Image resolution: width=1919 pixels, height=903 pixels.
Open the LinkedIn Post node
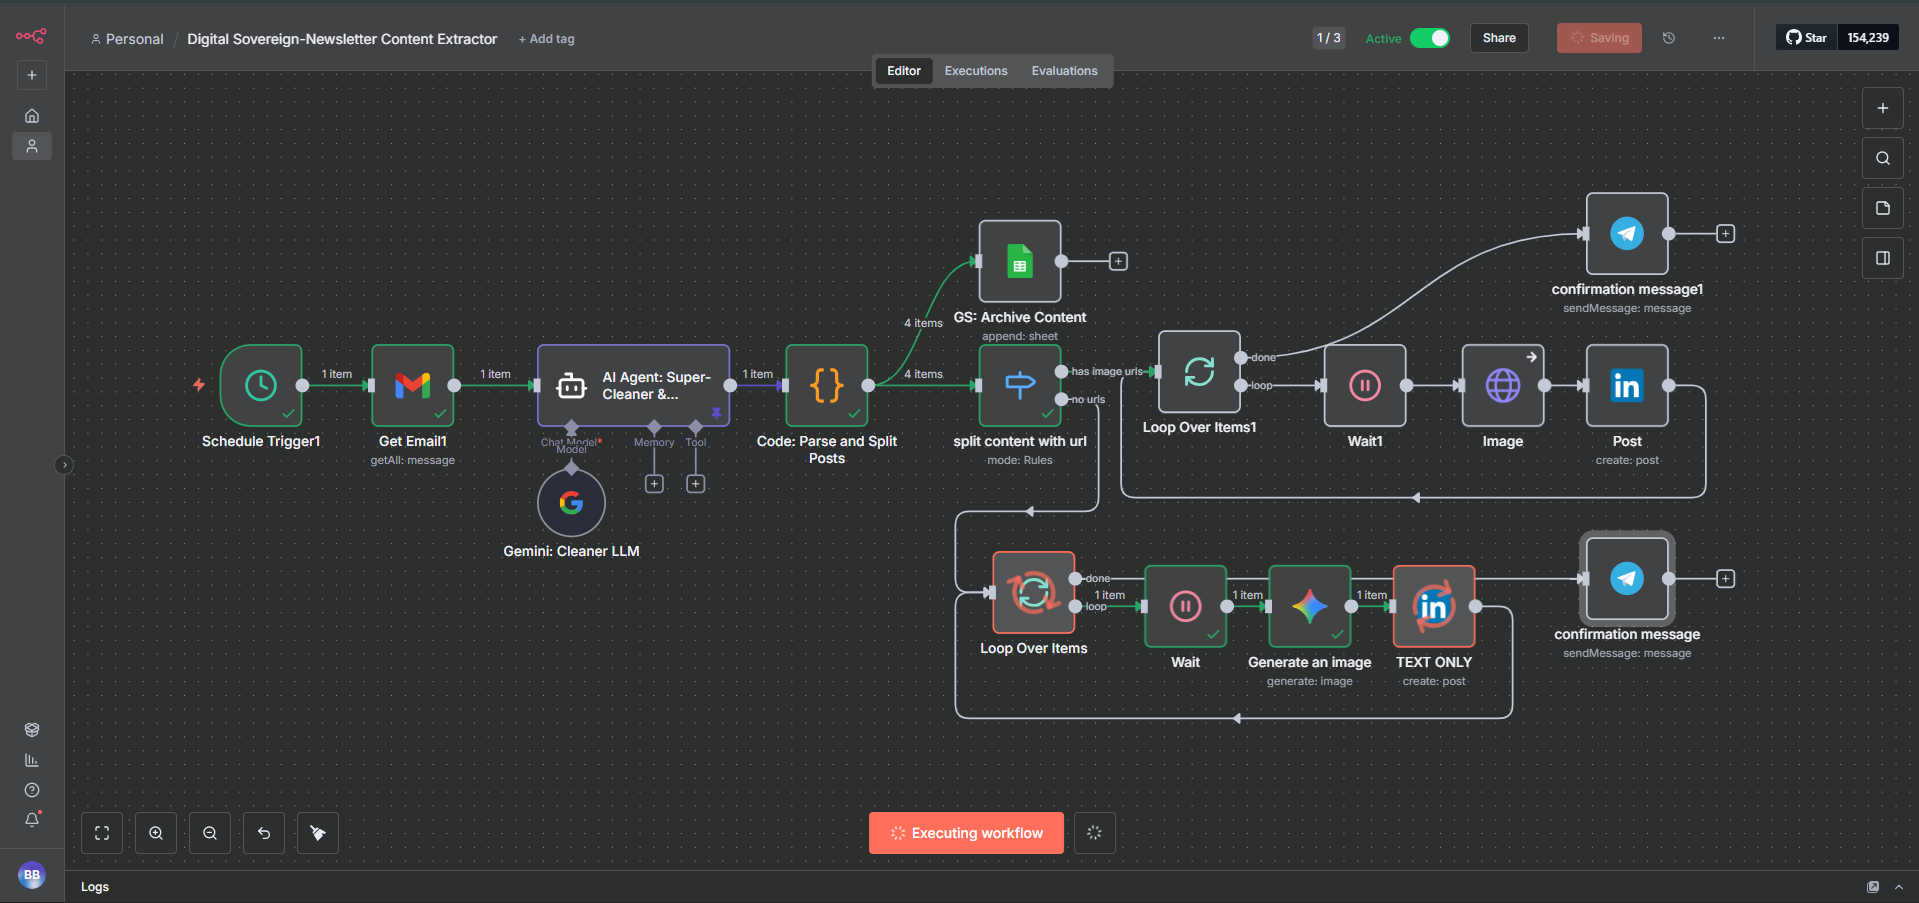1626,386
